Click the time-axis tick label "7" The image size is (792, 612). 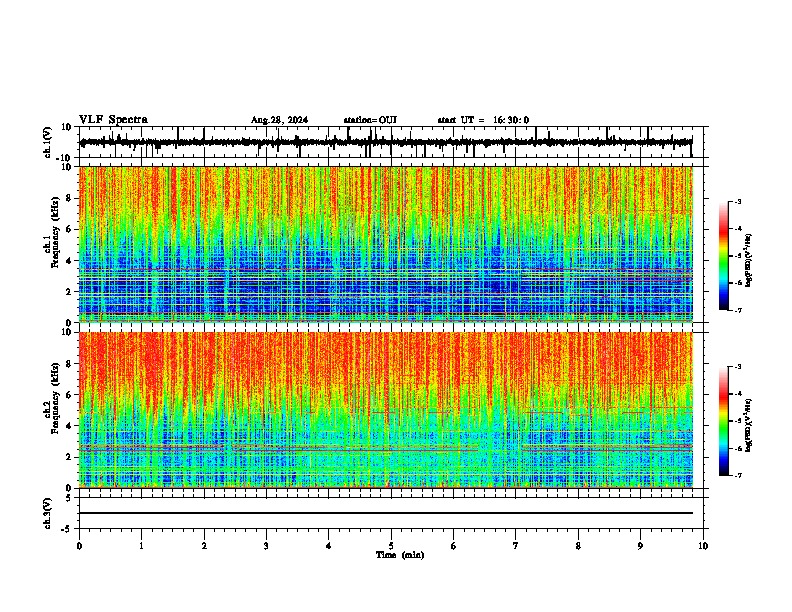(x=516, y=546)
